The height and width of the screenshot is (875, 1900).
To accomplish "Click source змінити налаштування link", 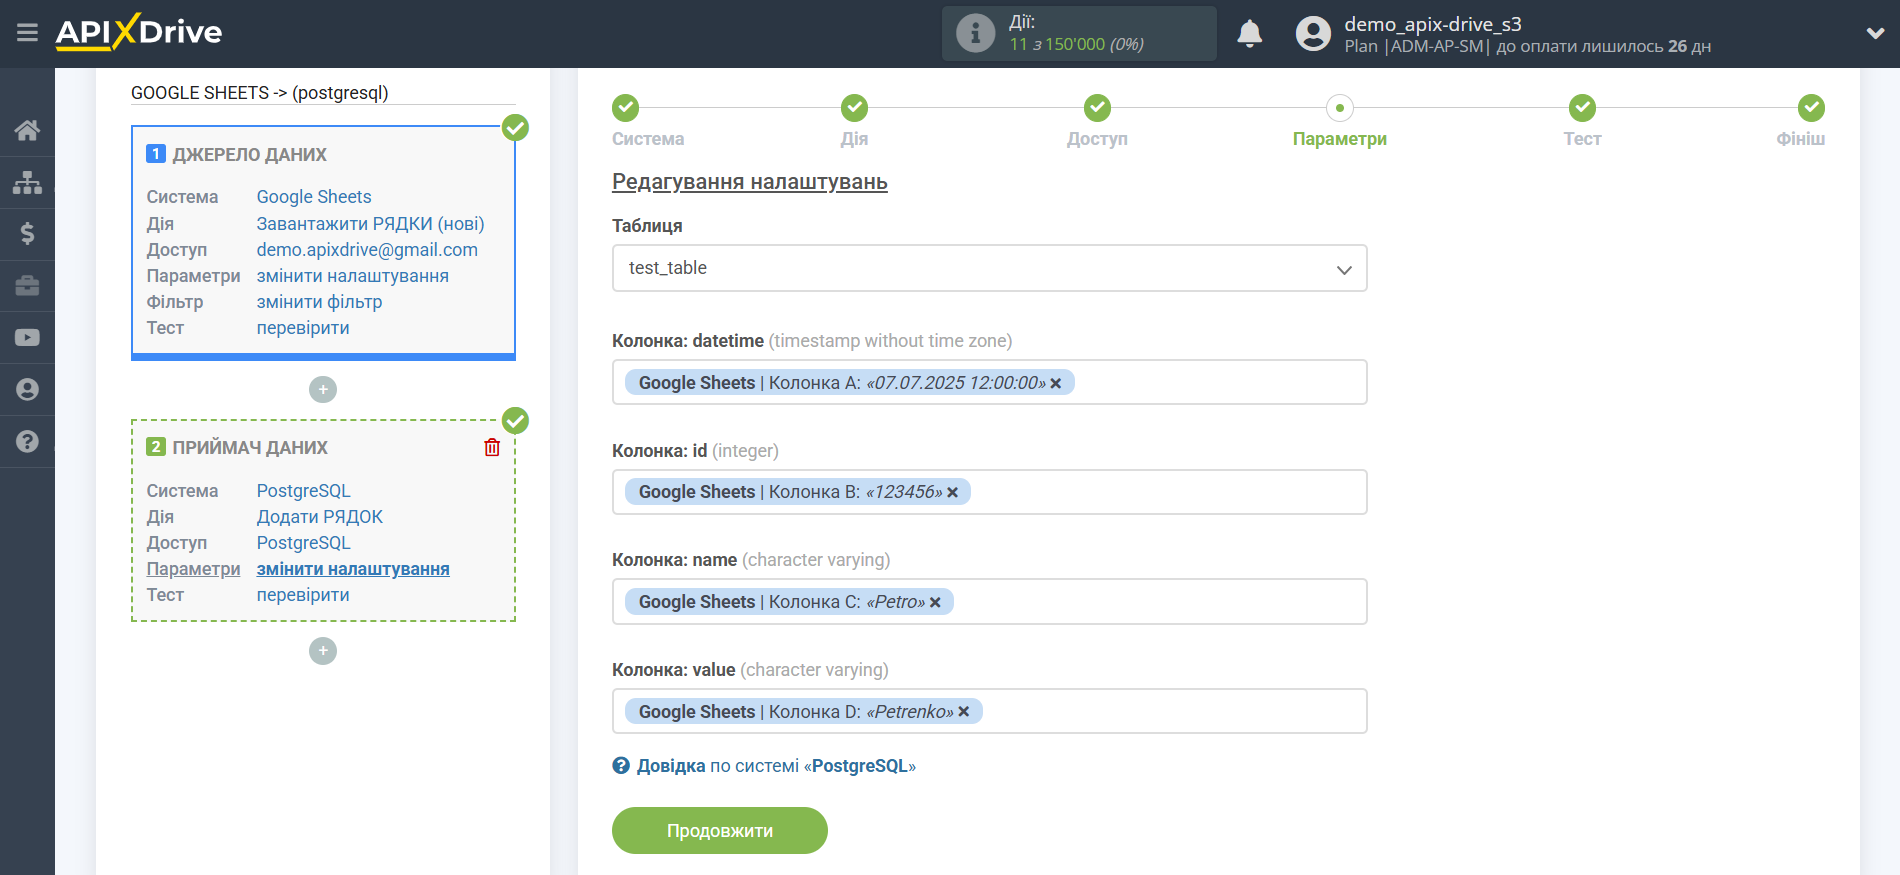I will tap(352, 276).
